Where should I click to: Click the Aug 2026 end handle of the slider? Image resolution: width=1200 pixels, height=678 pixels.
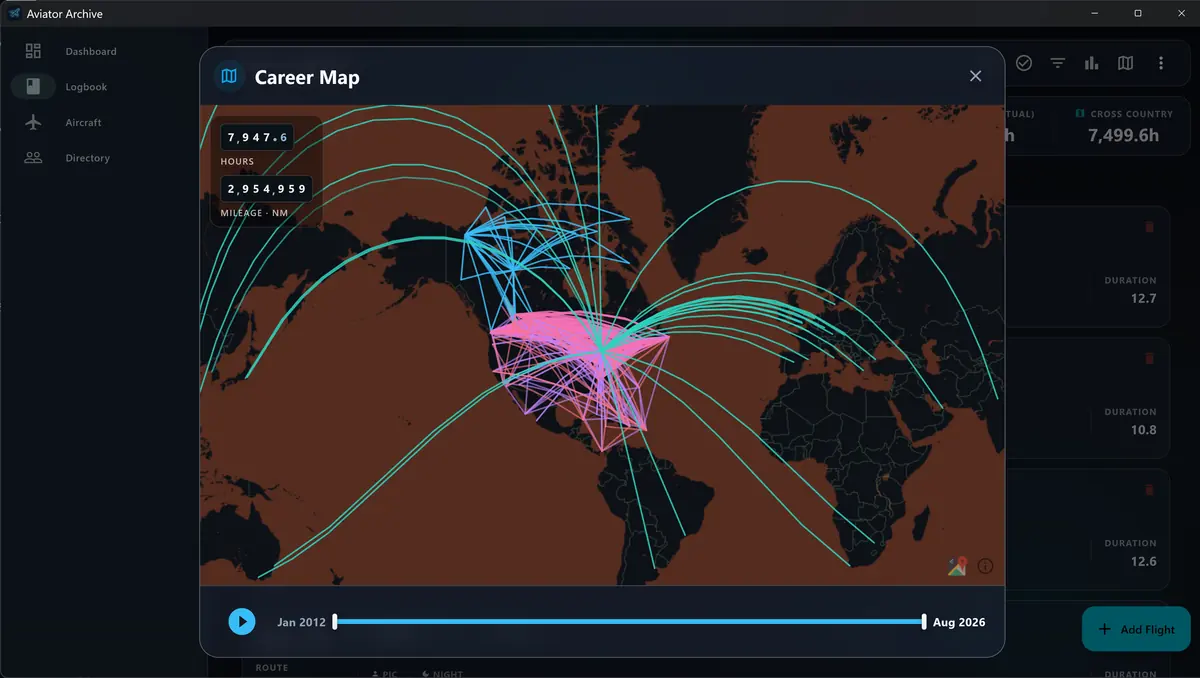(924, 622)
